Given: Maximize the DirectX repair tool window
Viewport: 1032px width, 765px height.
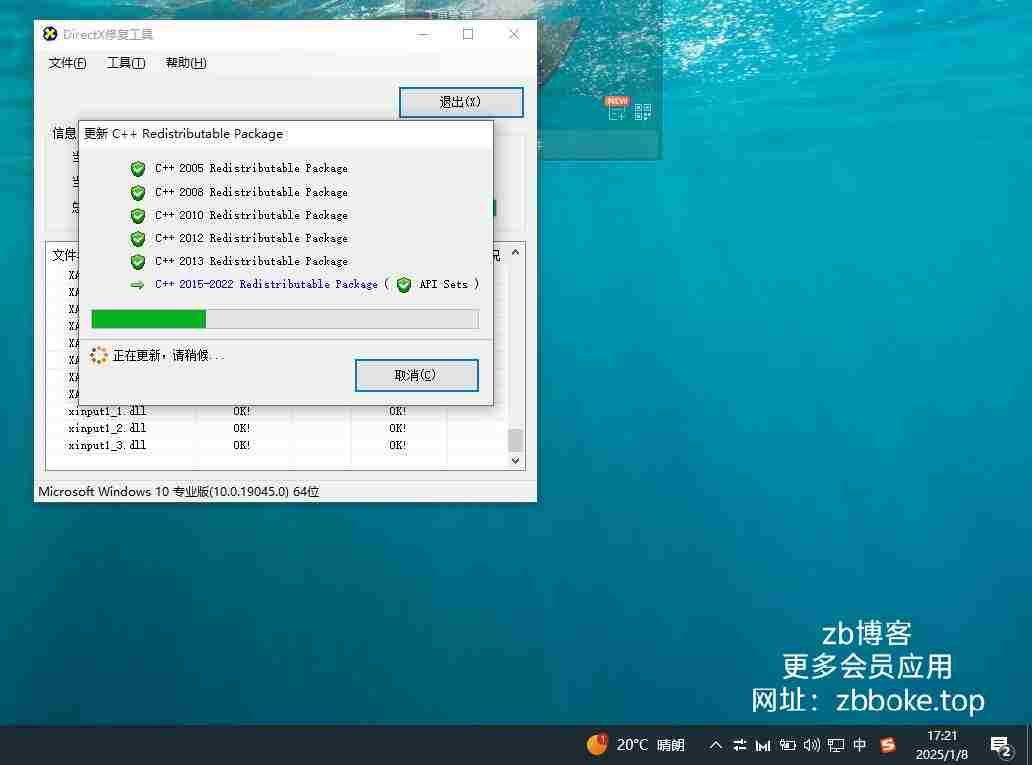Looking at the screenshot, I should [x=468, y=34].
